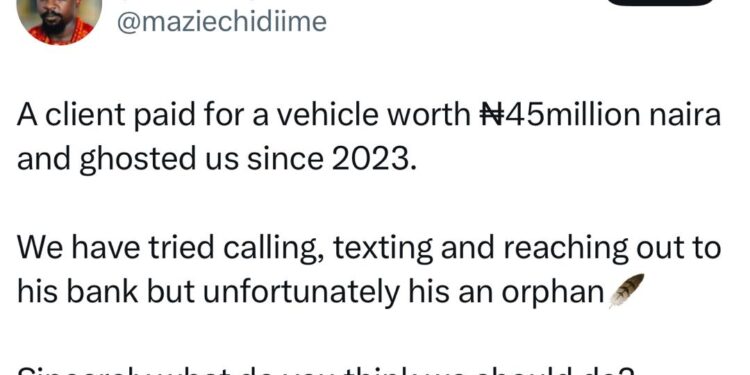Tap the feather emoji after 'orphan'
This screenshot has height=375, width=750.
tap(626, 290)
